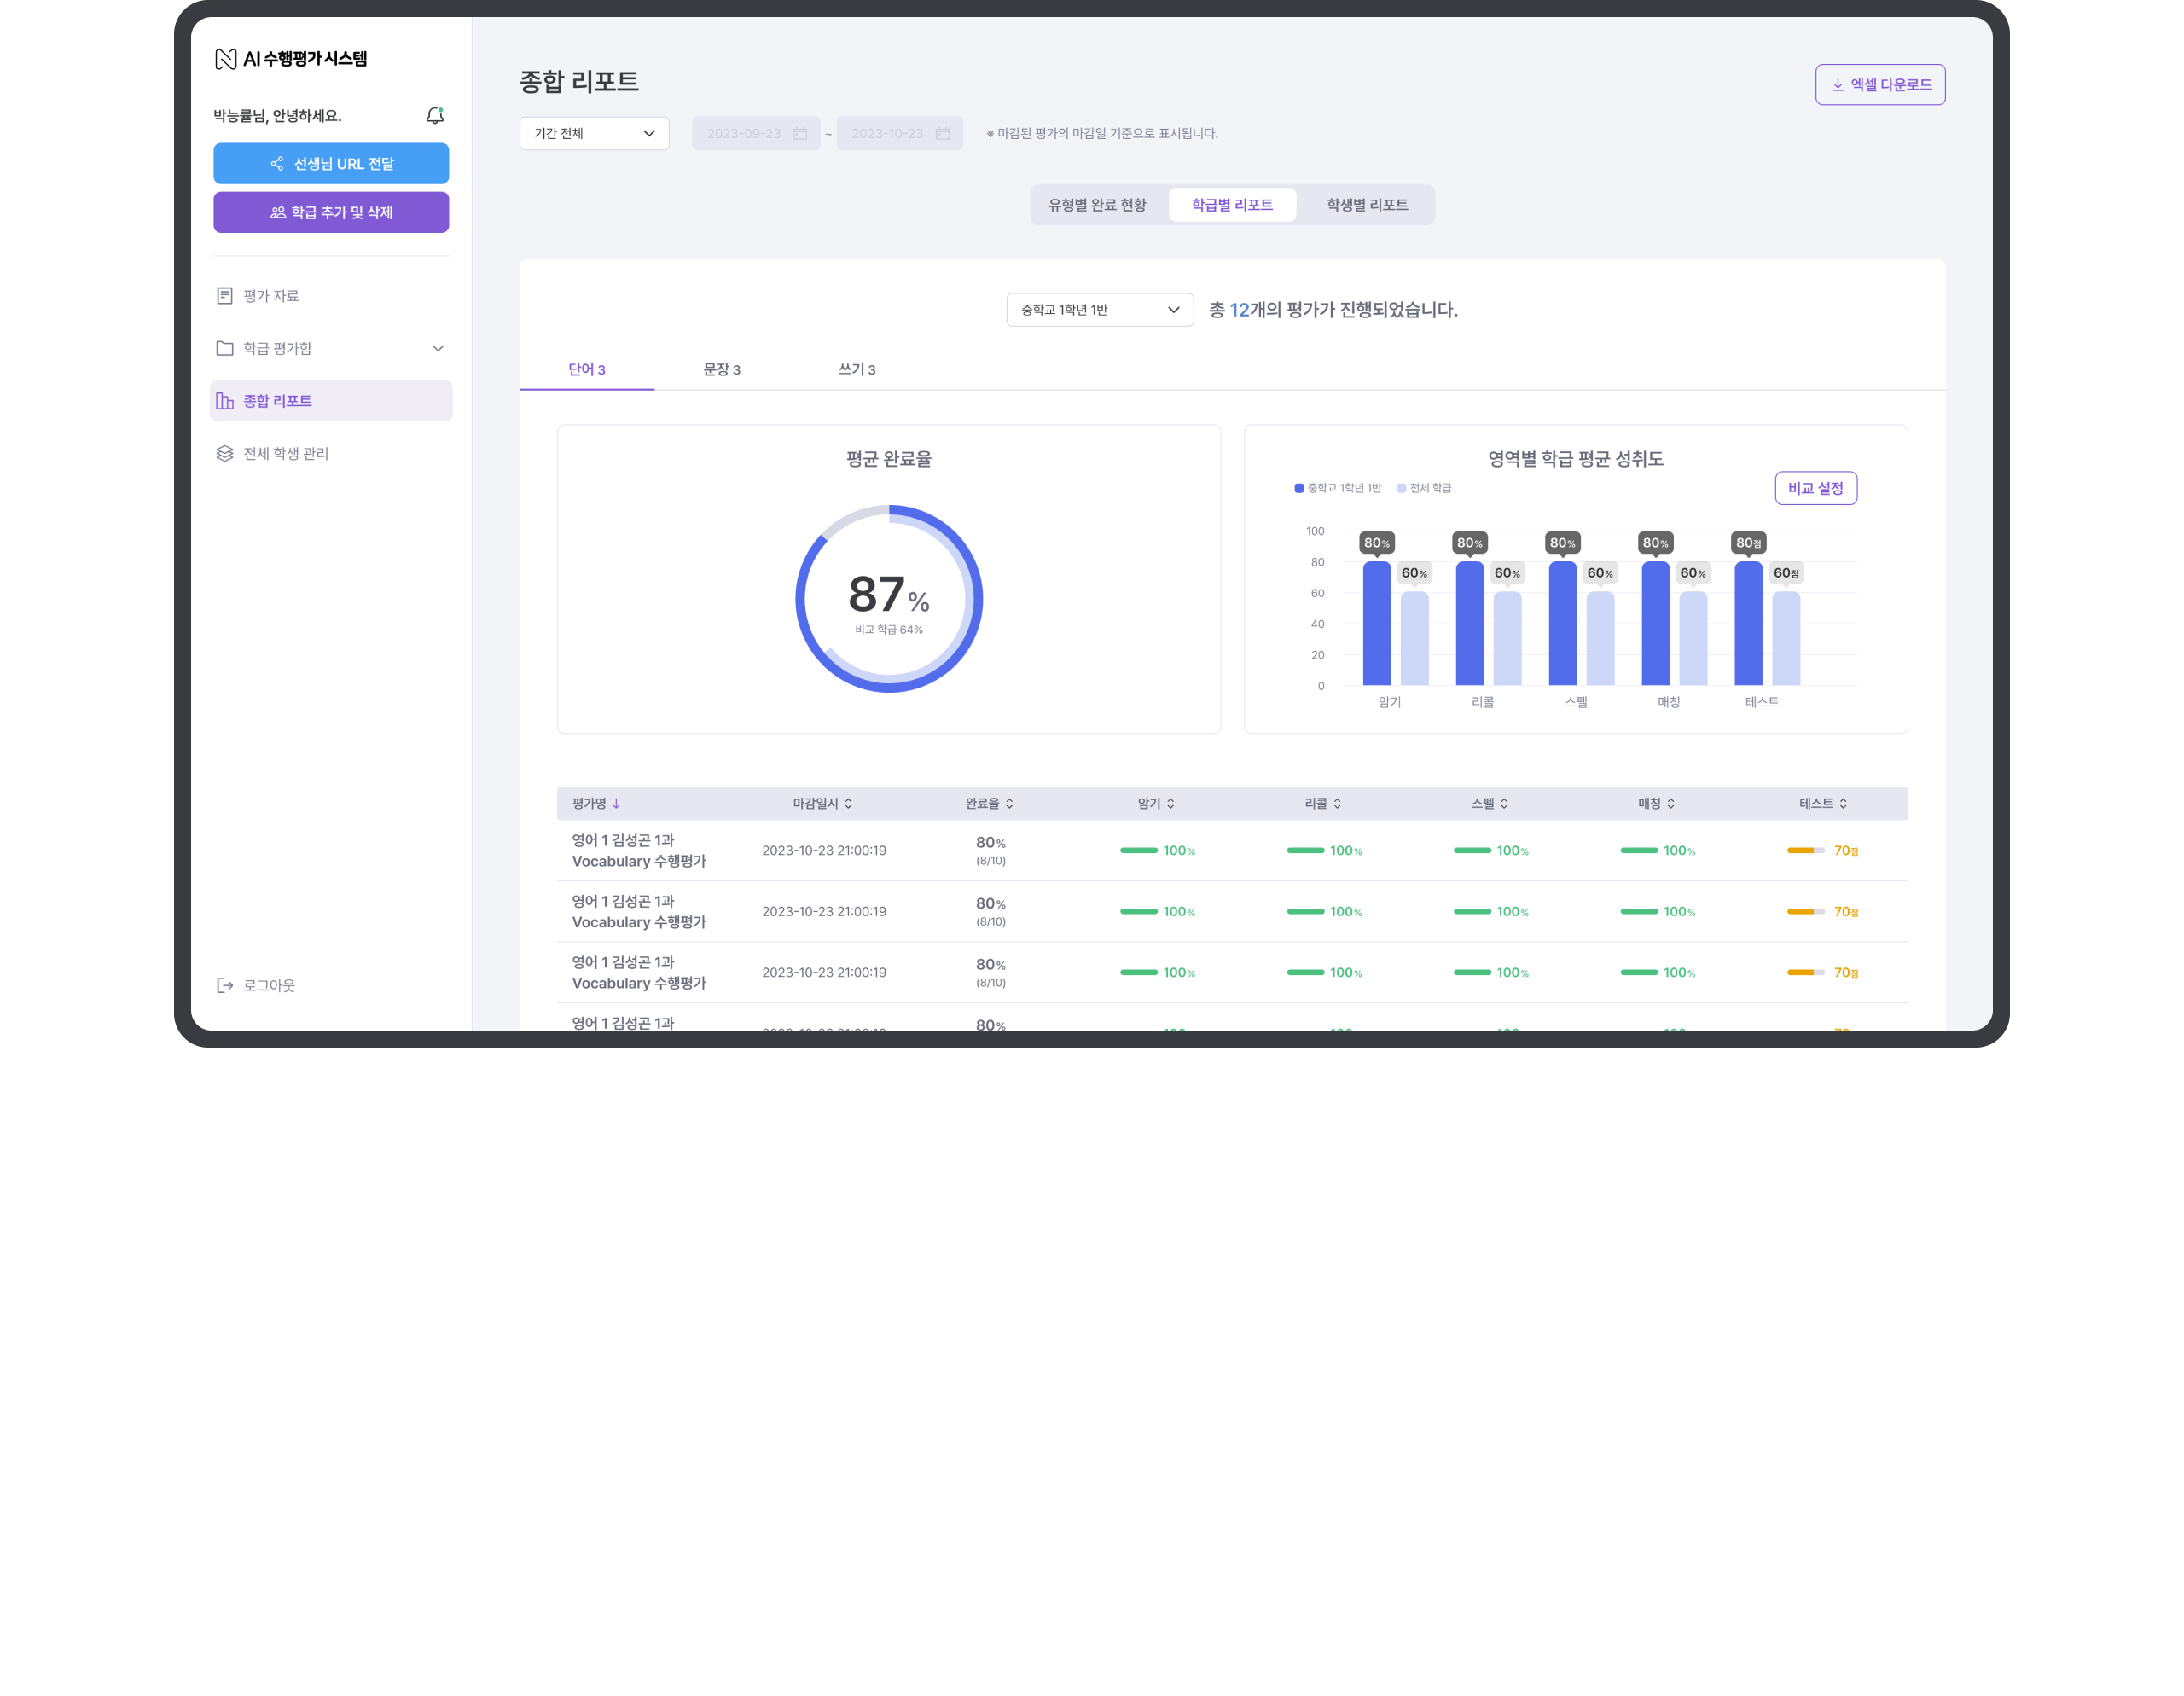
Task: Click the end date field 2023-10-23
Action: 900,134
